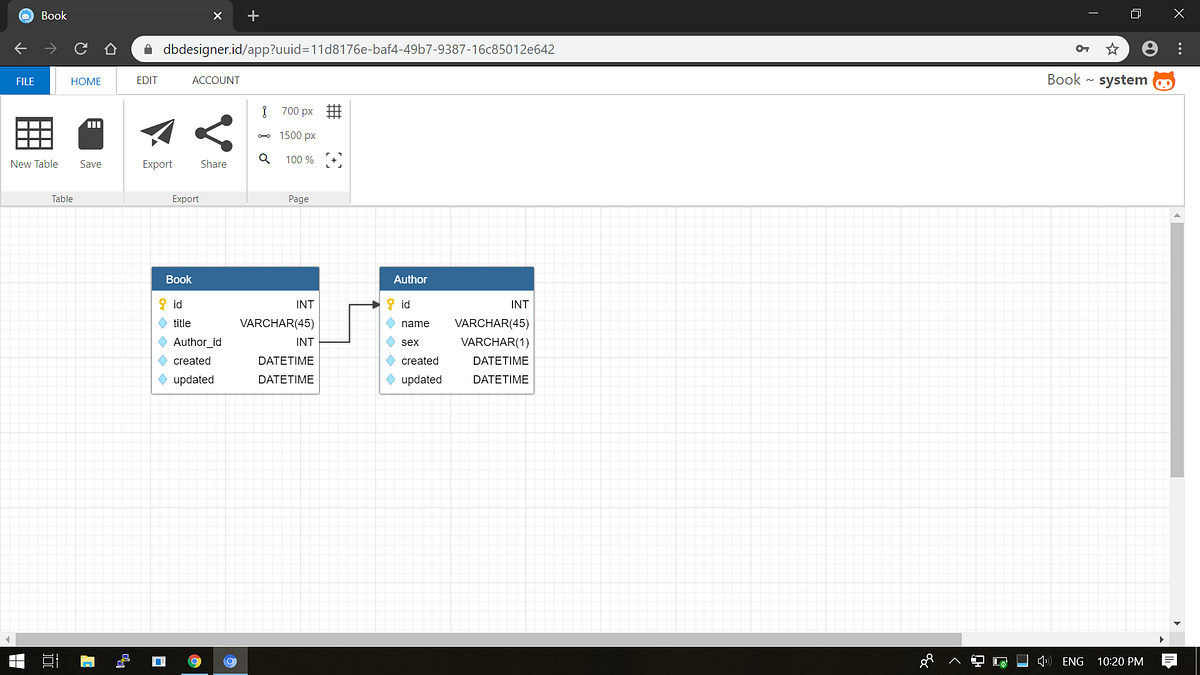Open the Windows Start menu
Image resolution: width=1200 pixels, height=675 pixels.
[x=16, y=661]
